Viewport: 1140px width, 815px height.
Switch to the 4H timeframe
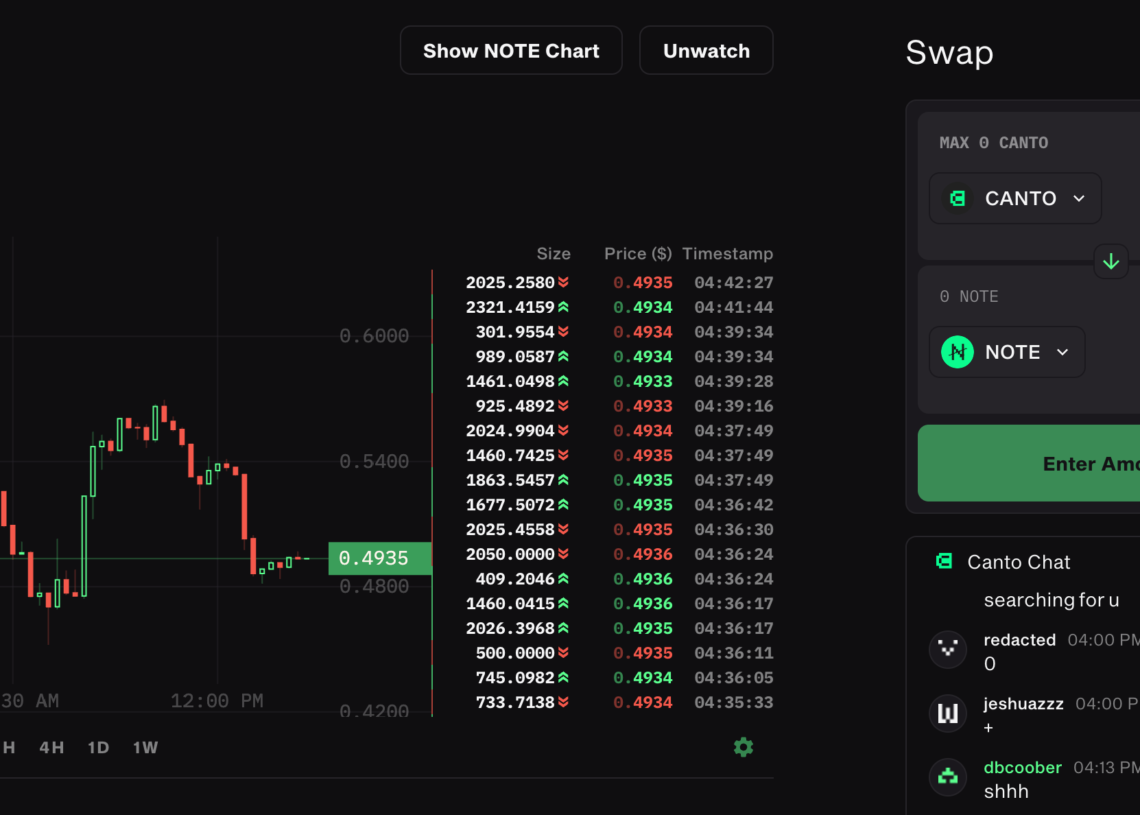tap(51, 747)
